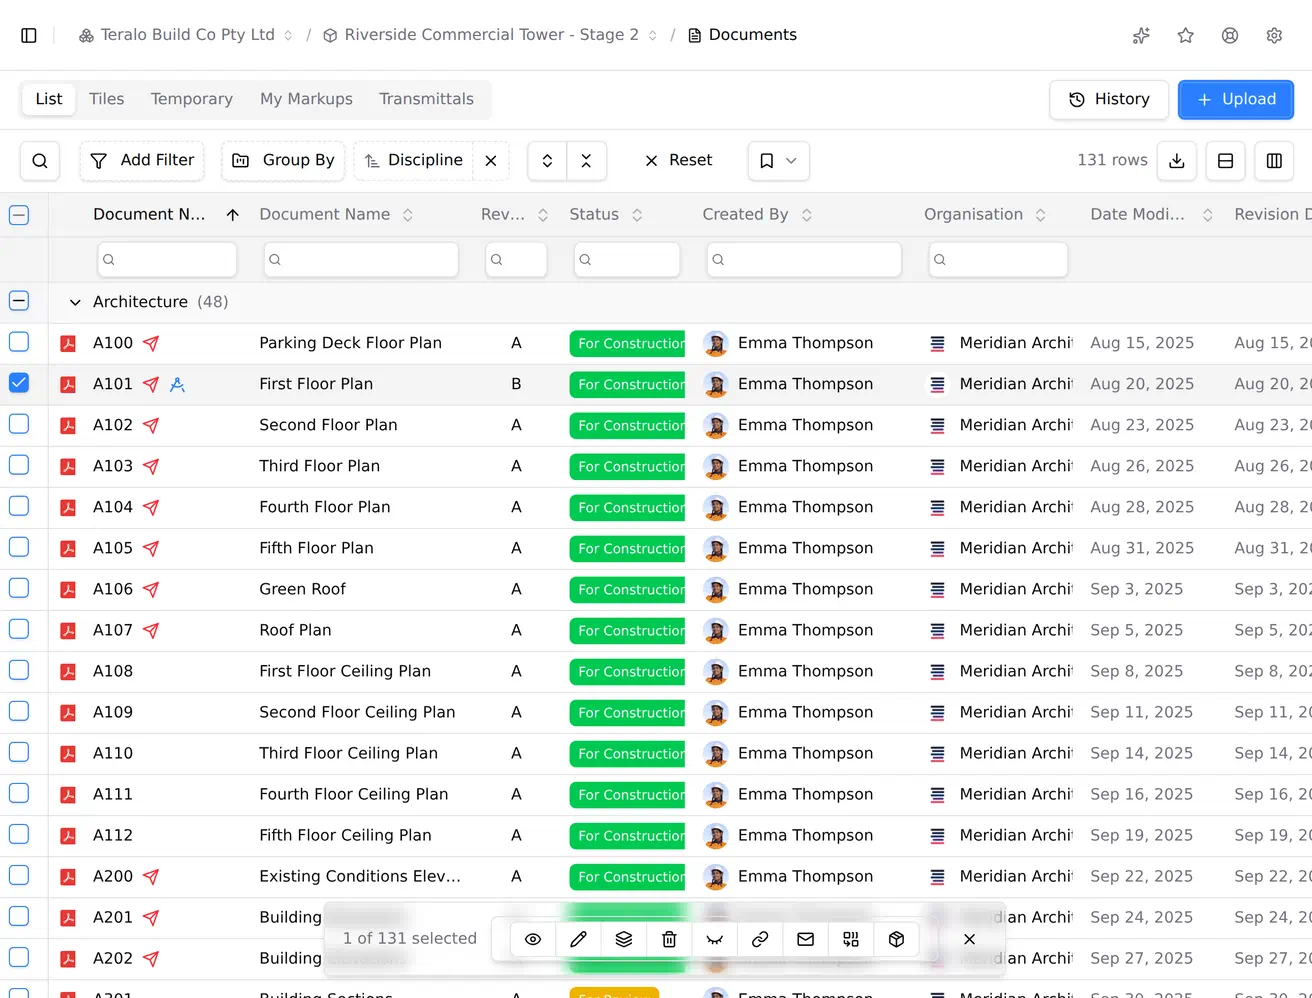Go to My Markups tab
Image resolution: width=1312 pixels, height=998 pixels.
click(x=306, y=99)
